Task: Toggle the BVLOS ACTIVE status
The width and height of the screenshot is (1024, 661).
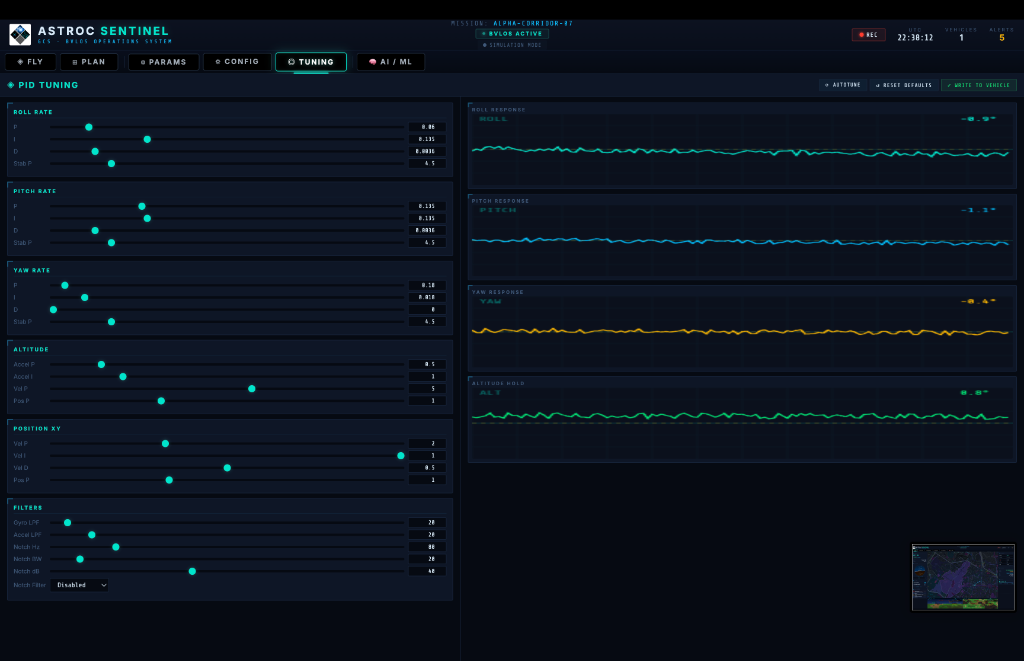Action: point(513,33)
